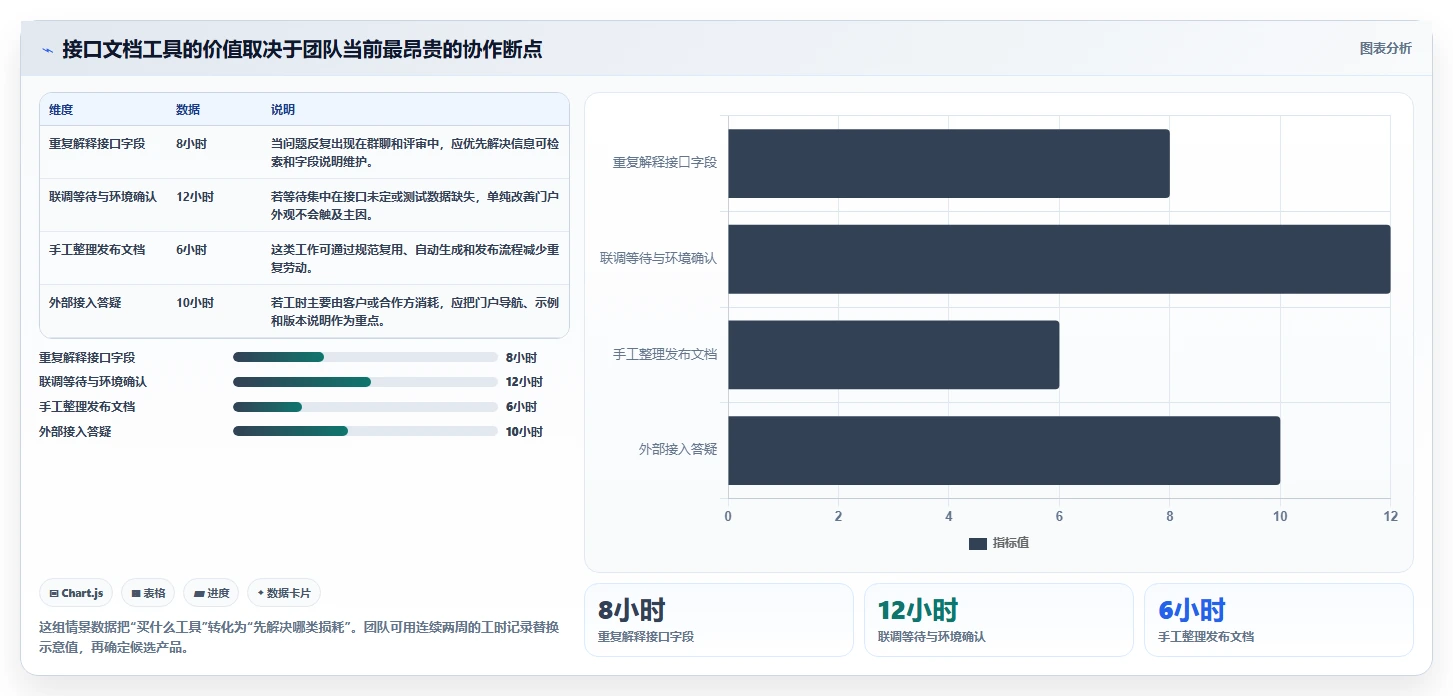Click the 12小时 table data cell

tap(195, 196)
